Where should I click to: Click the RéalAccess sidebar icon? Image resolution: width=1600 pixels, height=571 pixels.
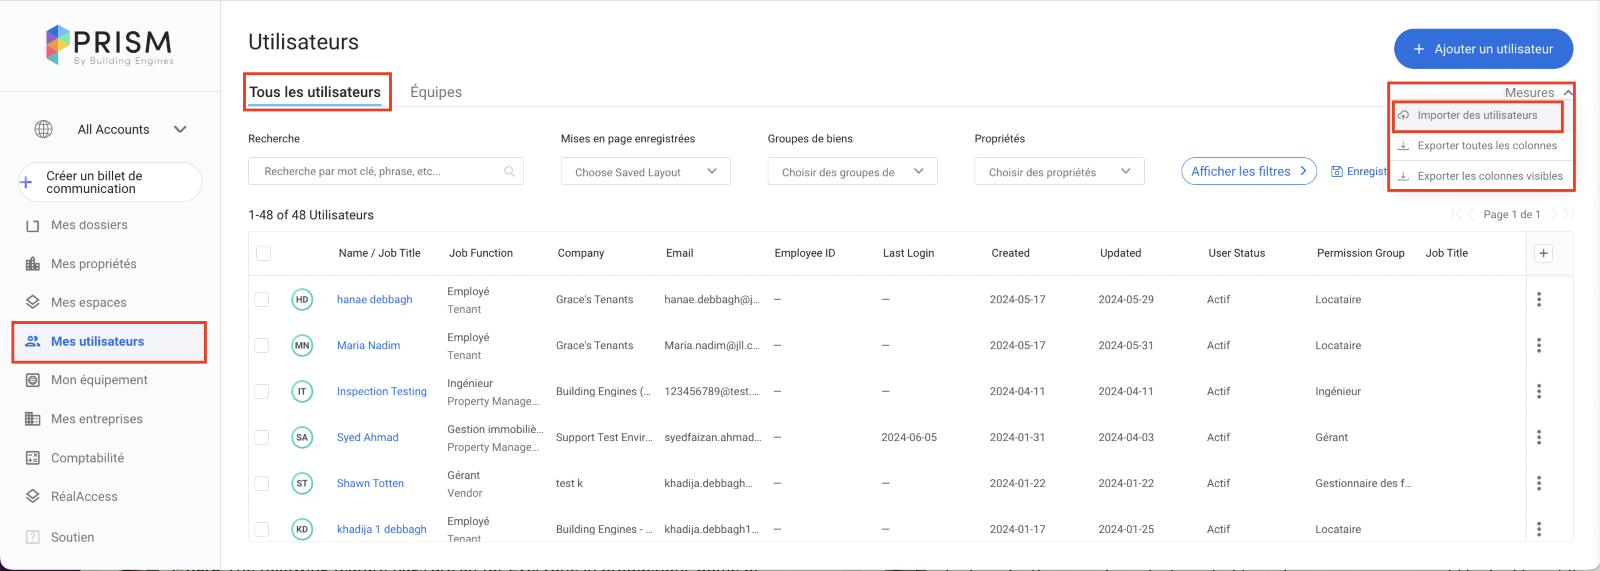coord(33,496)
